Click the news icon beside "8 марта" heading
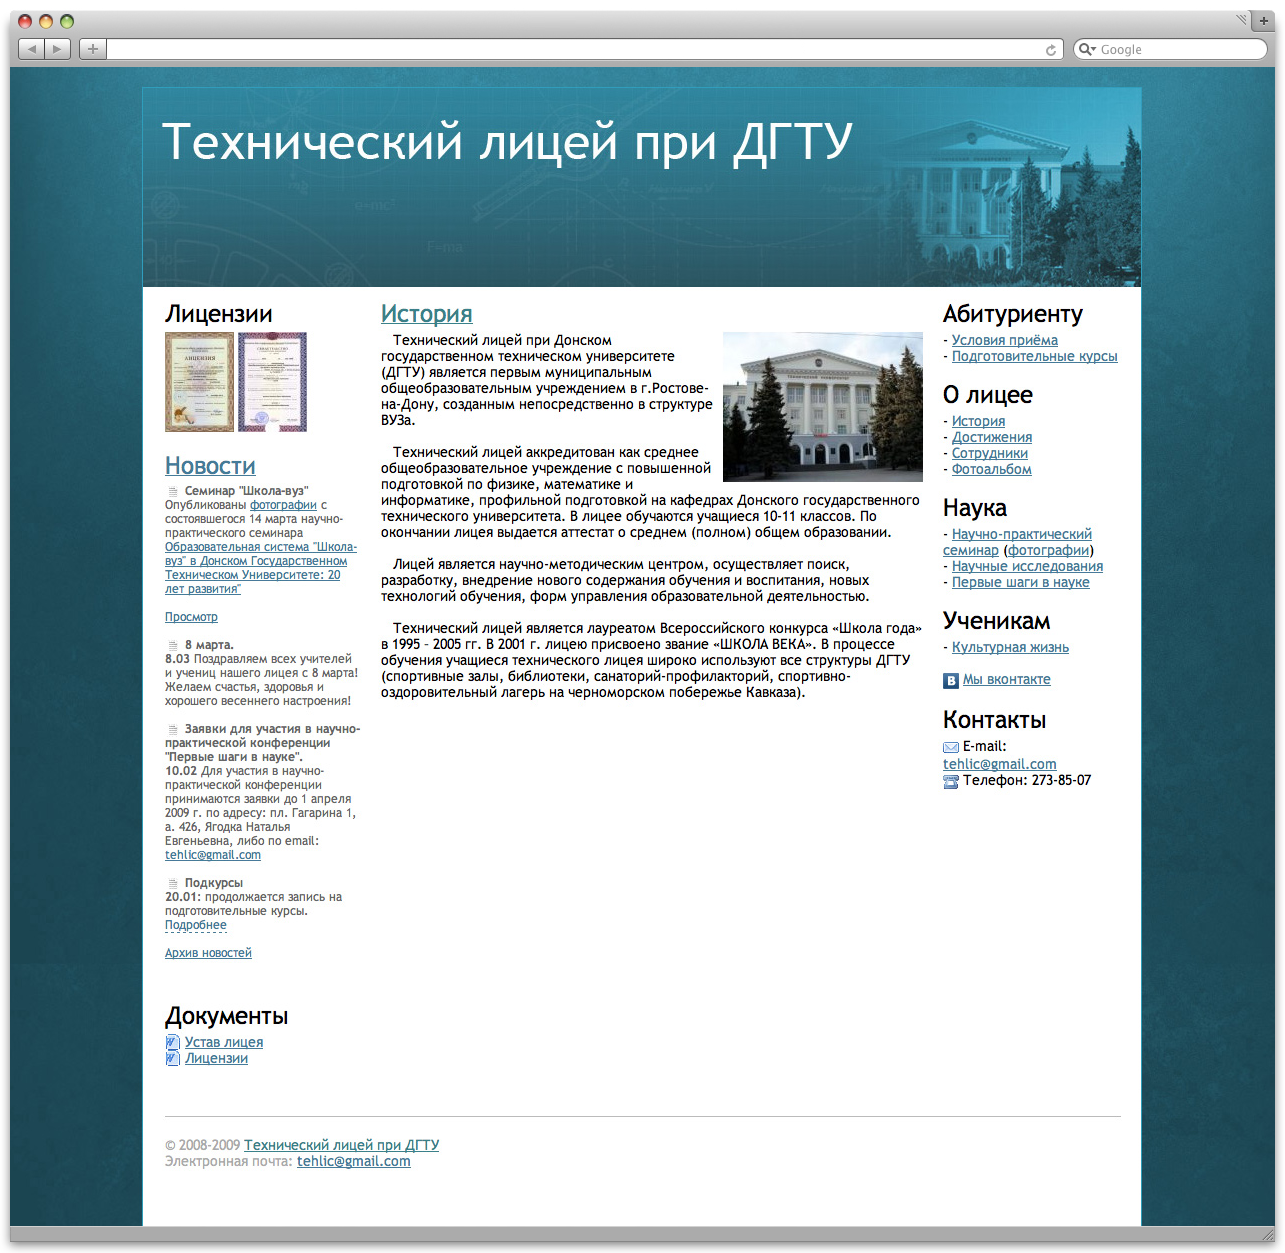Image resolution: width=1285 pixels, height=1253 pixels. pyautogui.click(x=172, y=645)
